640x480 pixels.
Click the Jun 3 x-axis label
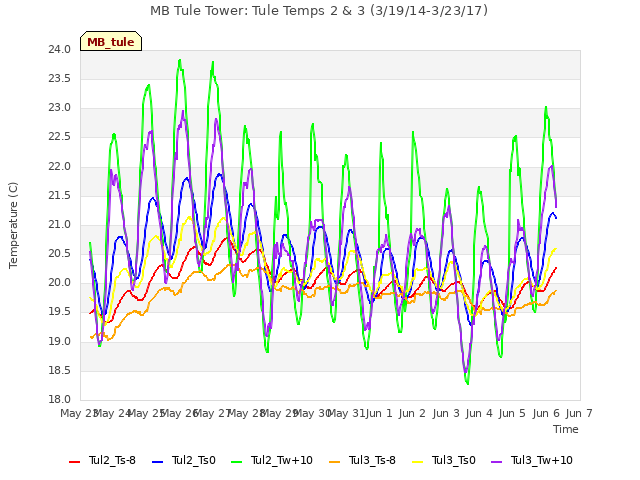point(446,413)
